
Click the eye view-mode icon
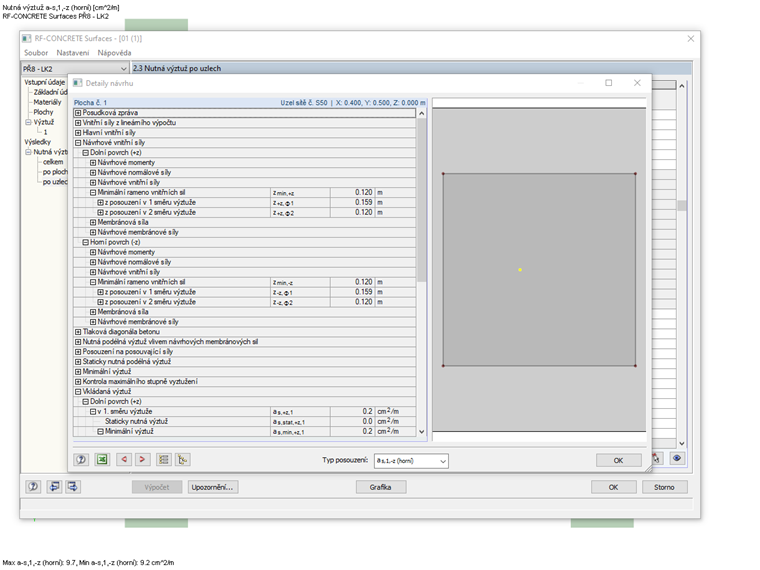(x=677, y=459)
